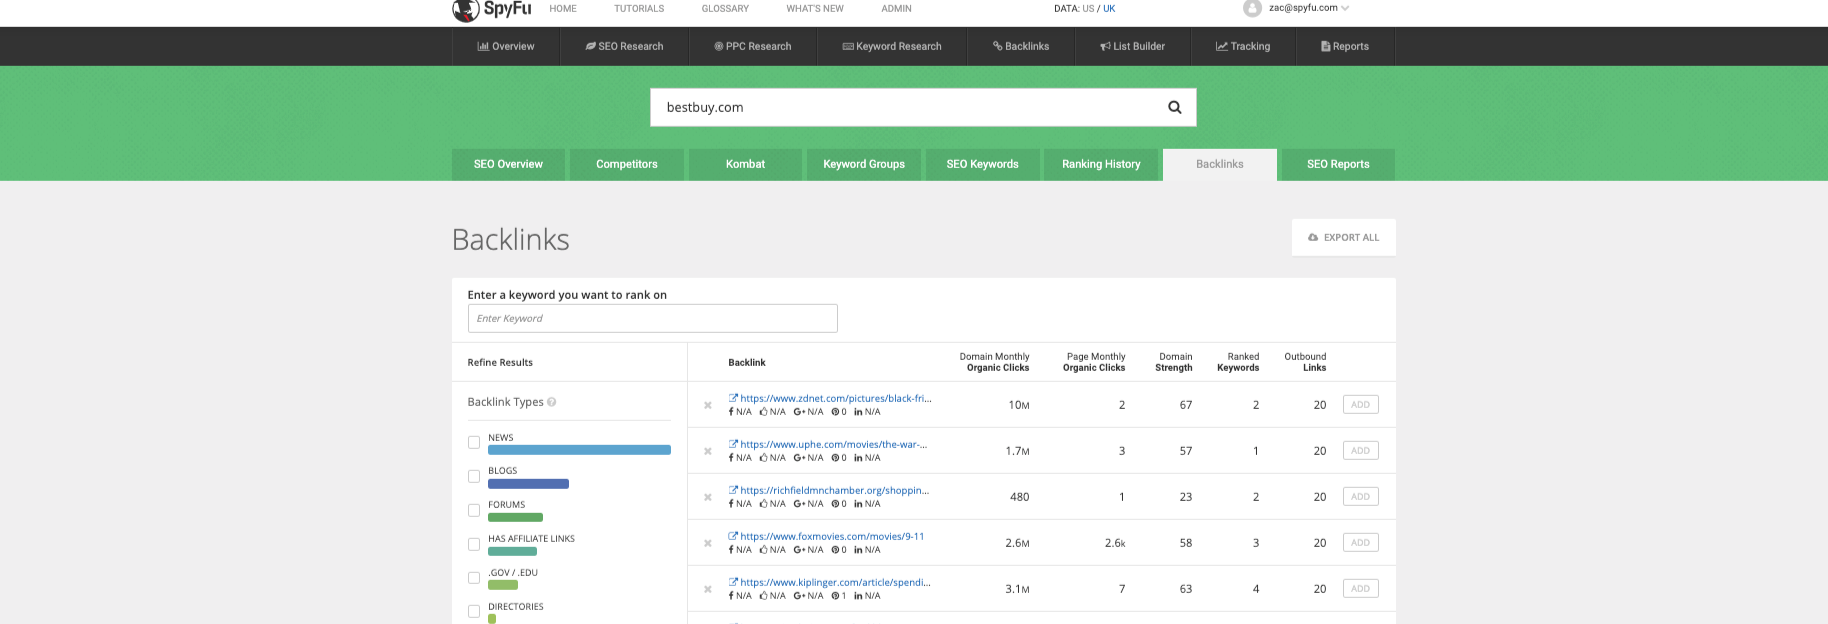The width and height of the screenshot is (1828, 624).
Task: Add the uphe.com backlink
Action: tap(1360, 451)
